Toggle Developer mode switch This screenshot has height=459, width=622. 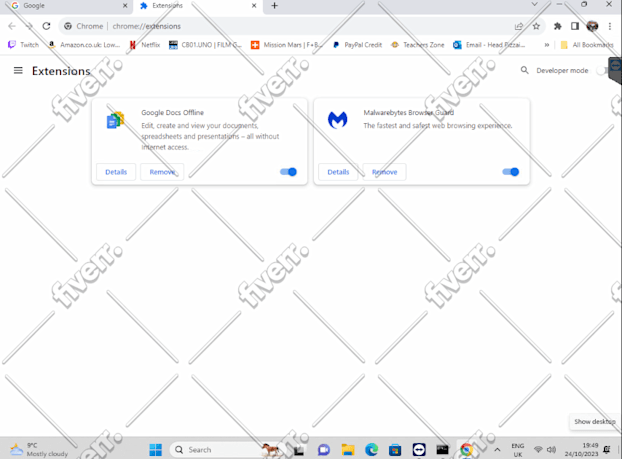tap(602, 71)
